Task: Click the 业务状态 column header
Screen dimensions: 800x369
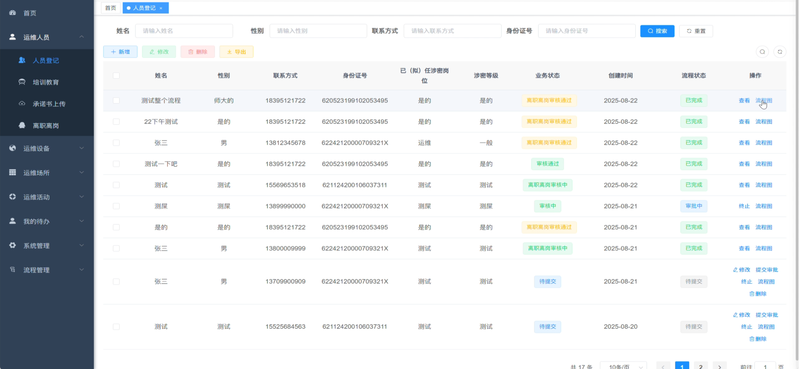Action: click(547, 76)
